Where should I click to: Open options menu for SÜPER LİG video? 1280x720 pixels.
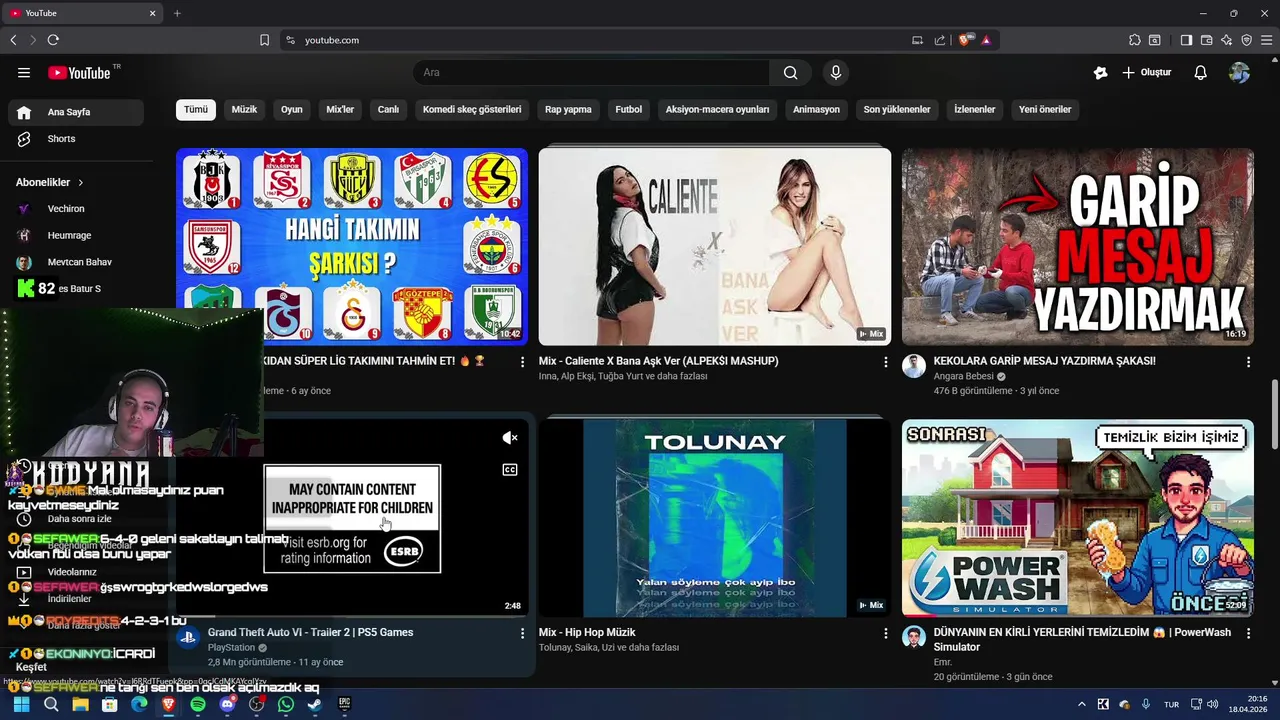pyautogui.click(x=522, y=362)
